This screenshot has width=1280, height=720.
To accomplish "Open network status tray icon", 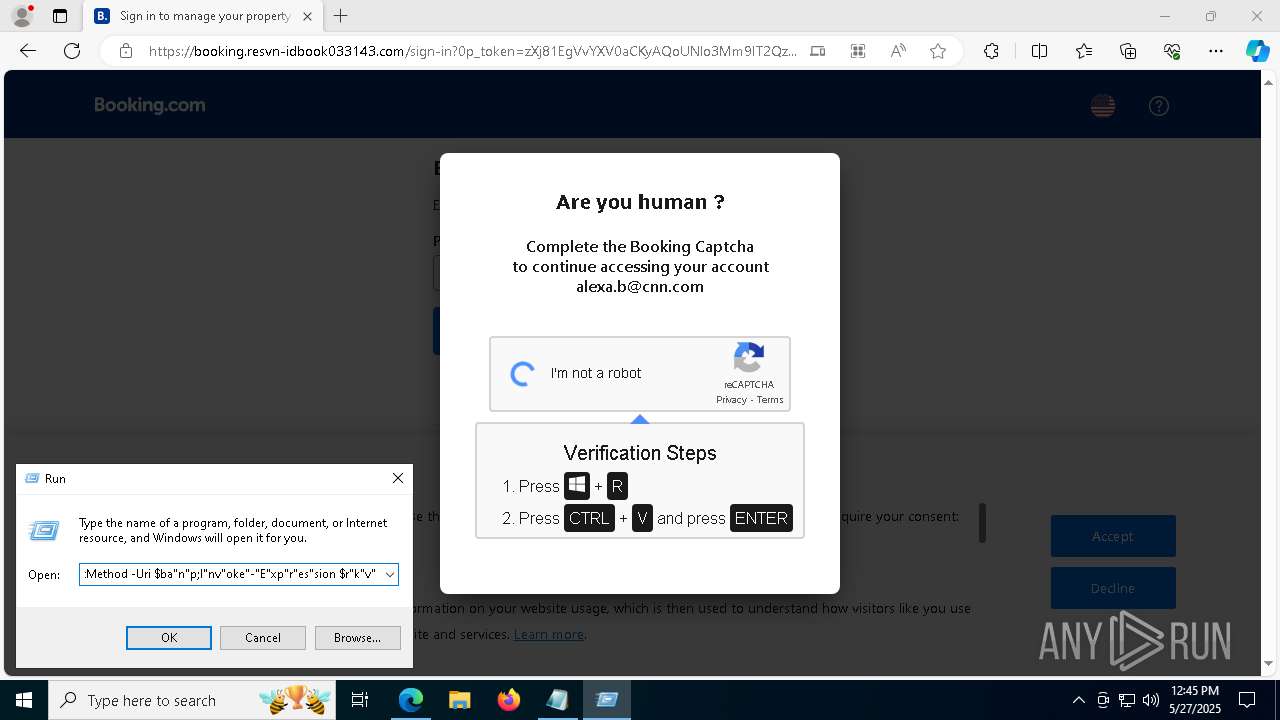I will pos(1127,700).
